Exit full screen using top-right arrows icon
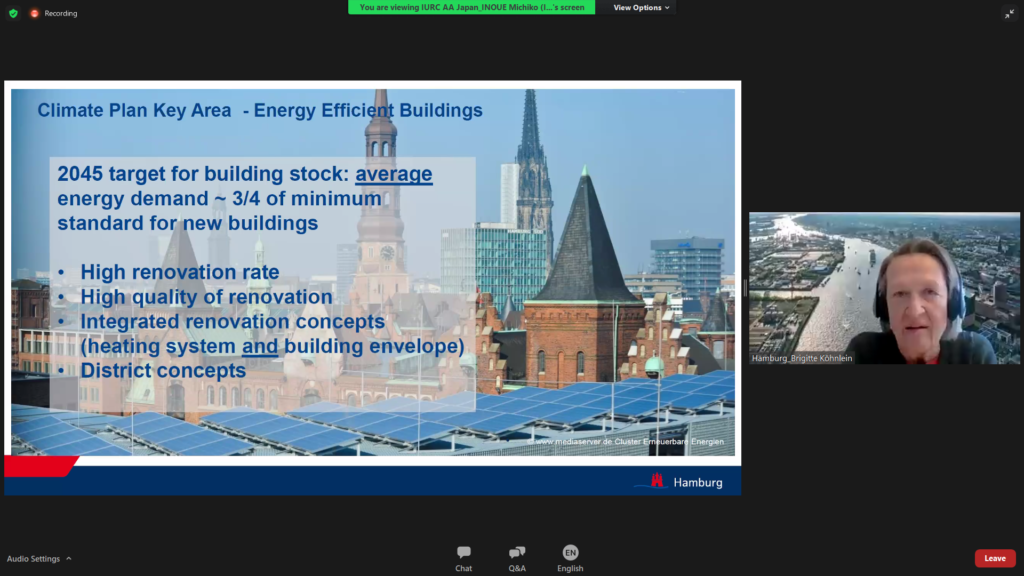Viewport: 1024px width, 576px height. (1009, 13)
